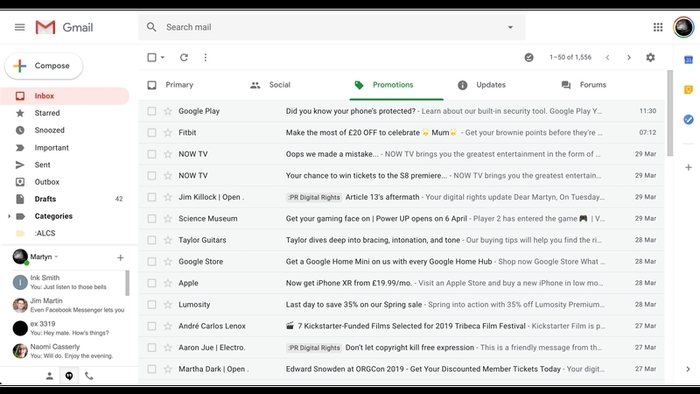Start a new chat with plus icon
700x394 pixels.
[120, 257]
